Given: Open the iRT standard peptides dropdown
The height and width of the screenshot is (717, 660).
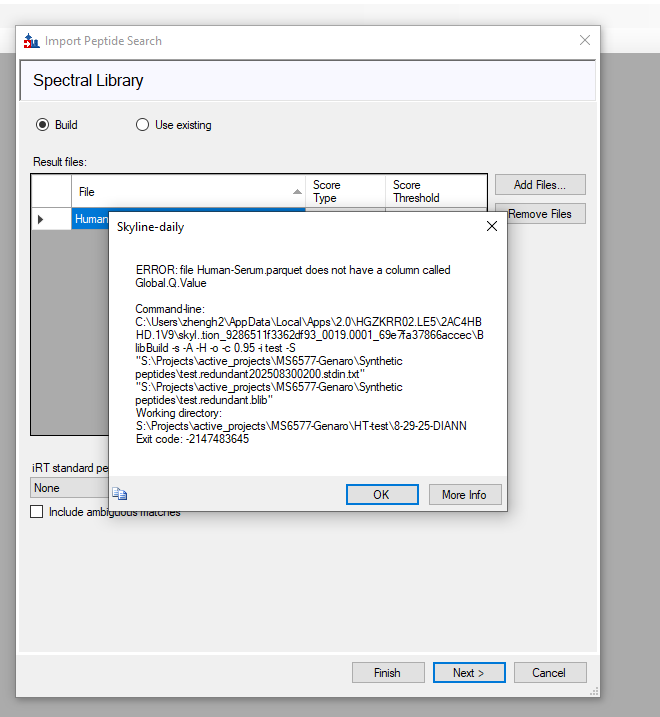Looking at the screenshot, I should (x=68, y=488).
